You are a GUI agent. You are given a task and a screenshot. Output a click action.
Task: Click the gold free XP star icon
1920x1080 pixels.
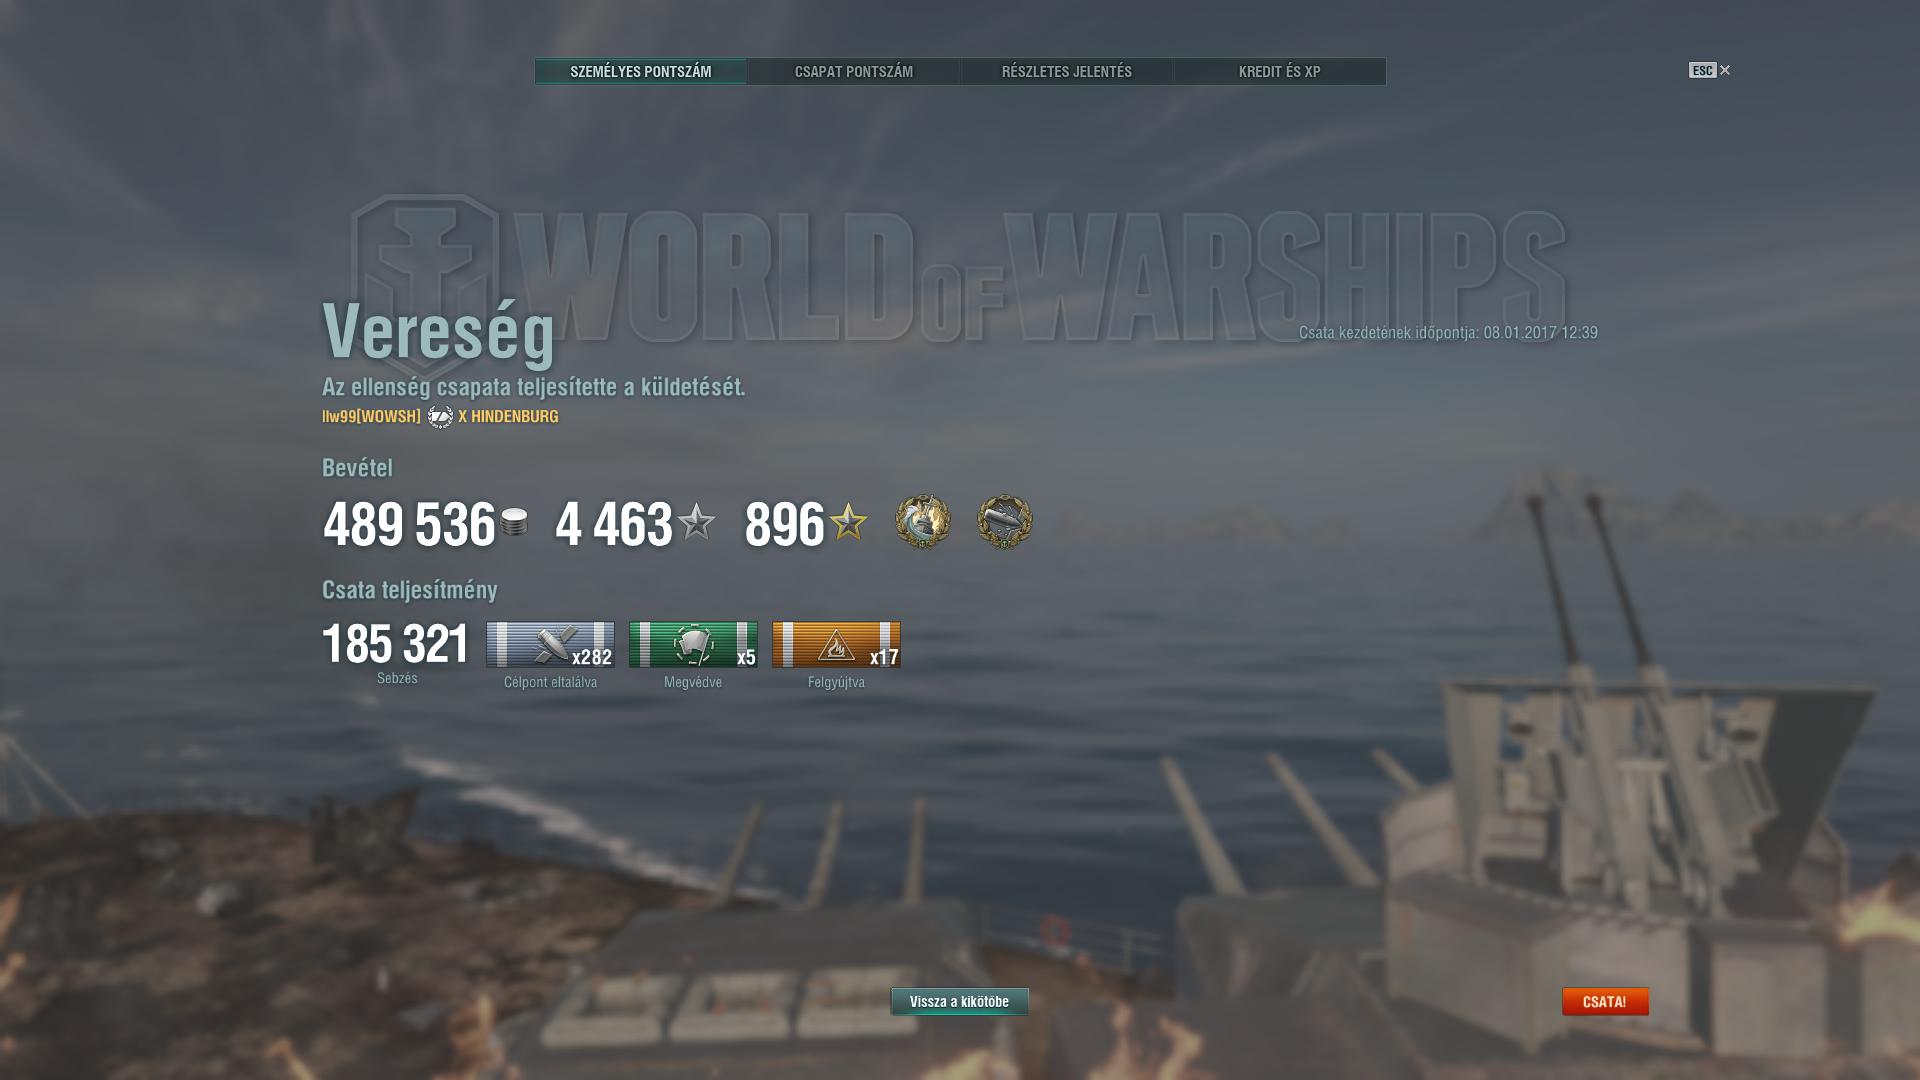click(848, 521)
